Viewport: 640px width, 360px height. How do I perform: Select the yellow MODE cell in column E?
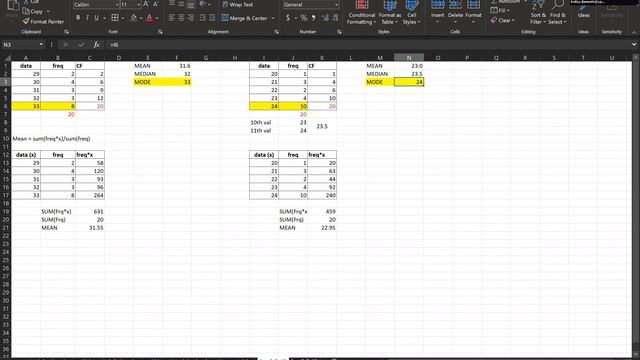(148, 82)
